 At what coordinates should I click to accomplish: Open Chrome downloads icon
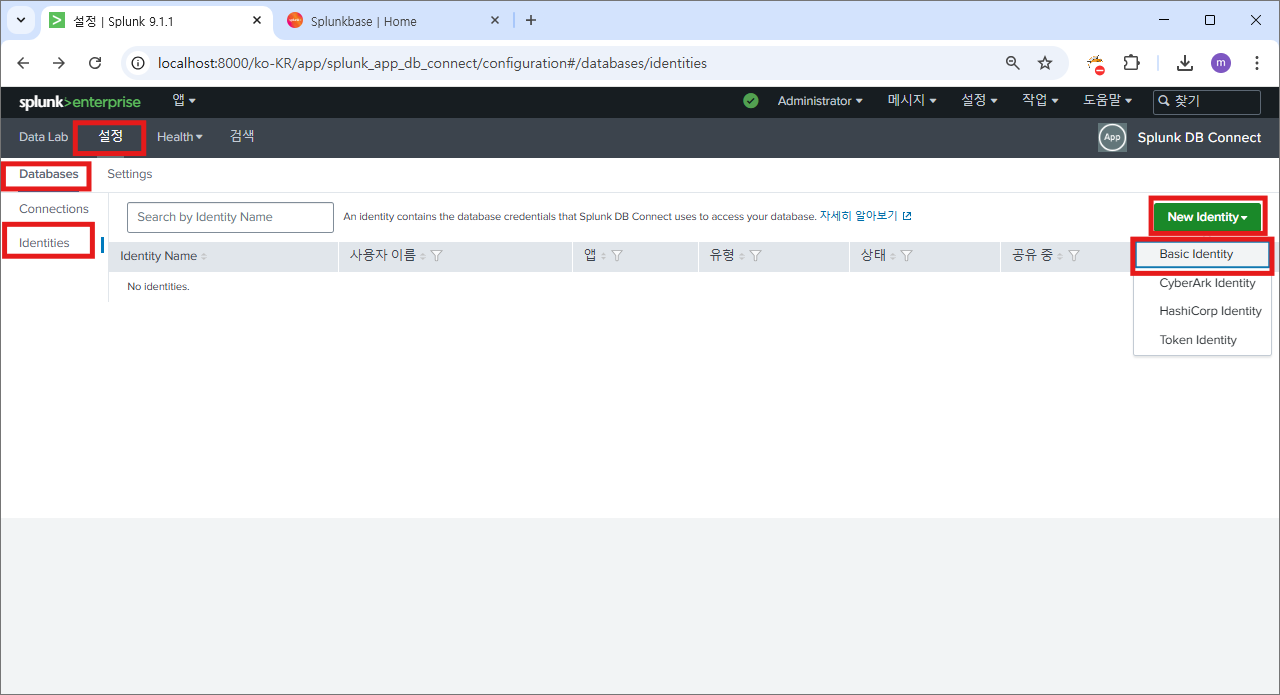coord(1185,63)
